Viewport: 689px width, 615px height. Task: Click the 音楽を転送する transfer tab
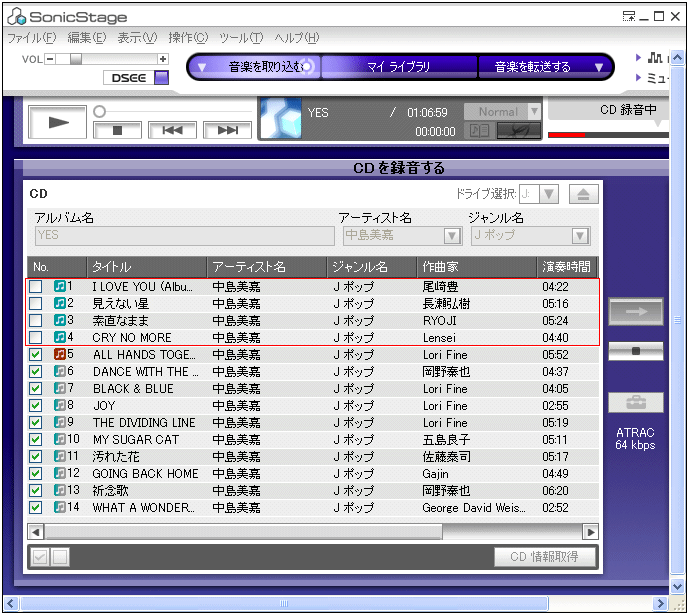click(533, 67)
